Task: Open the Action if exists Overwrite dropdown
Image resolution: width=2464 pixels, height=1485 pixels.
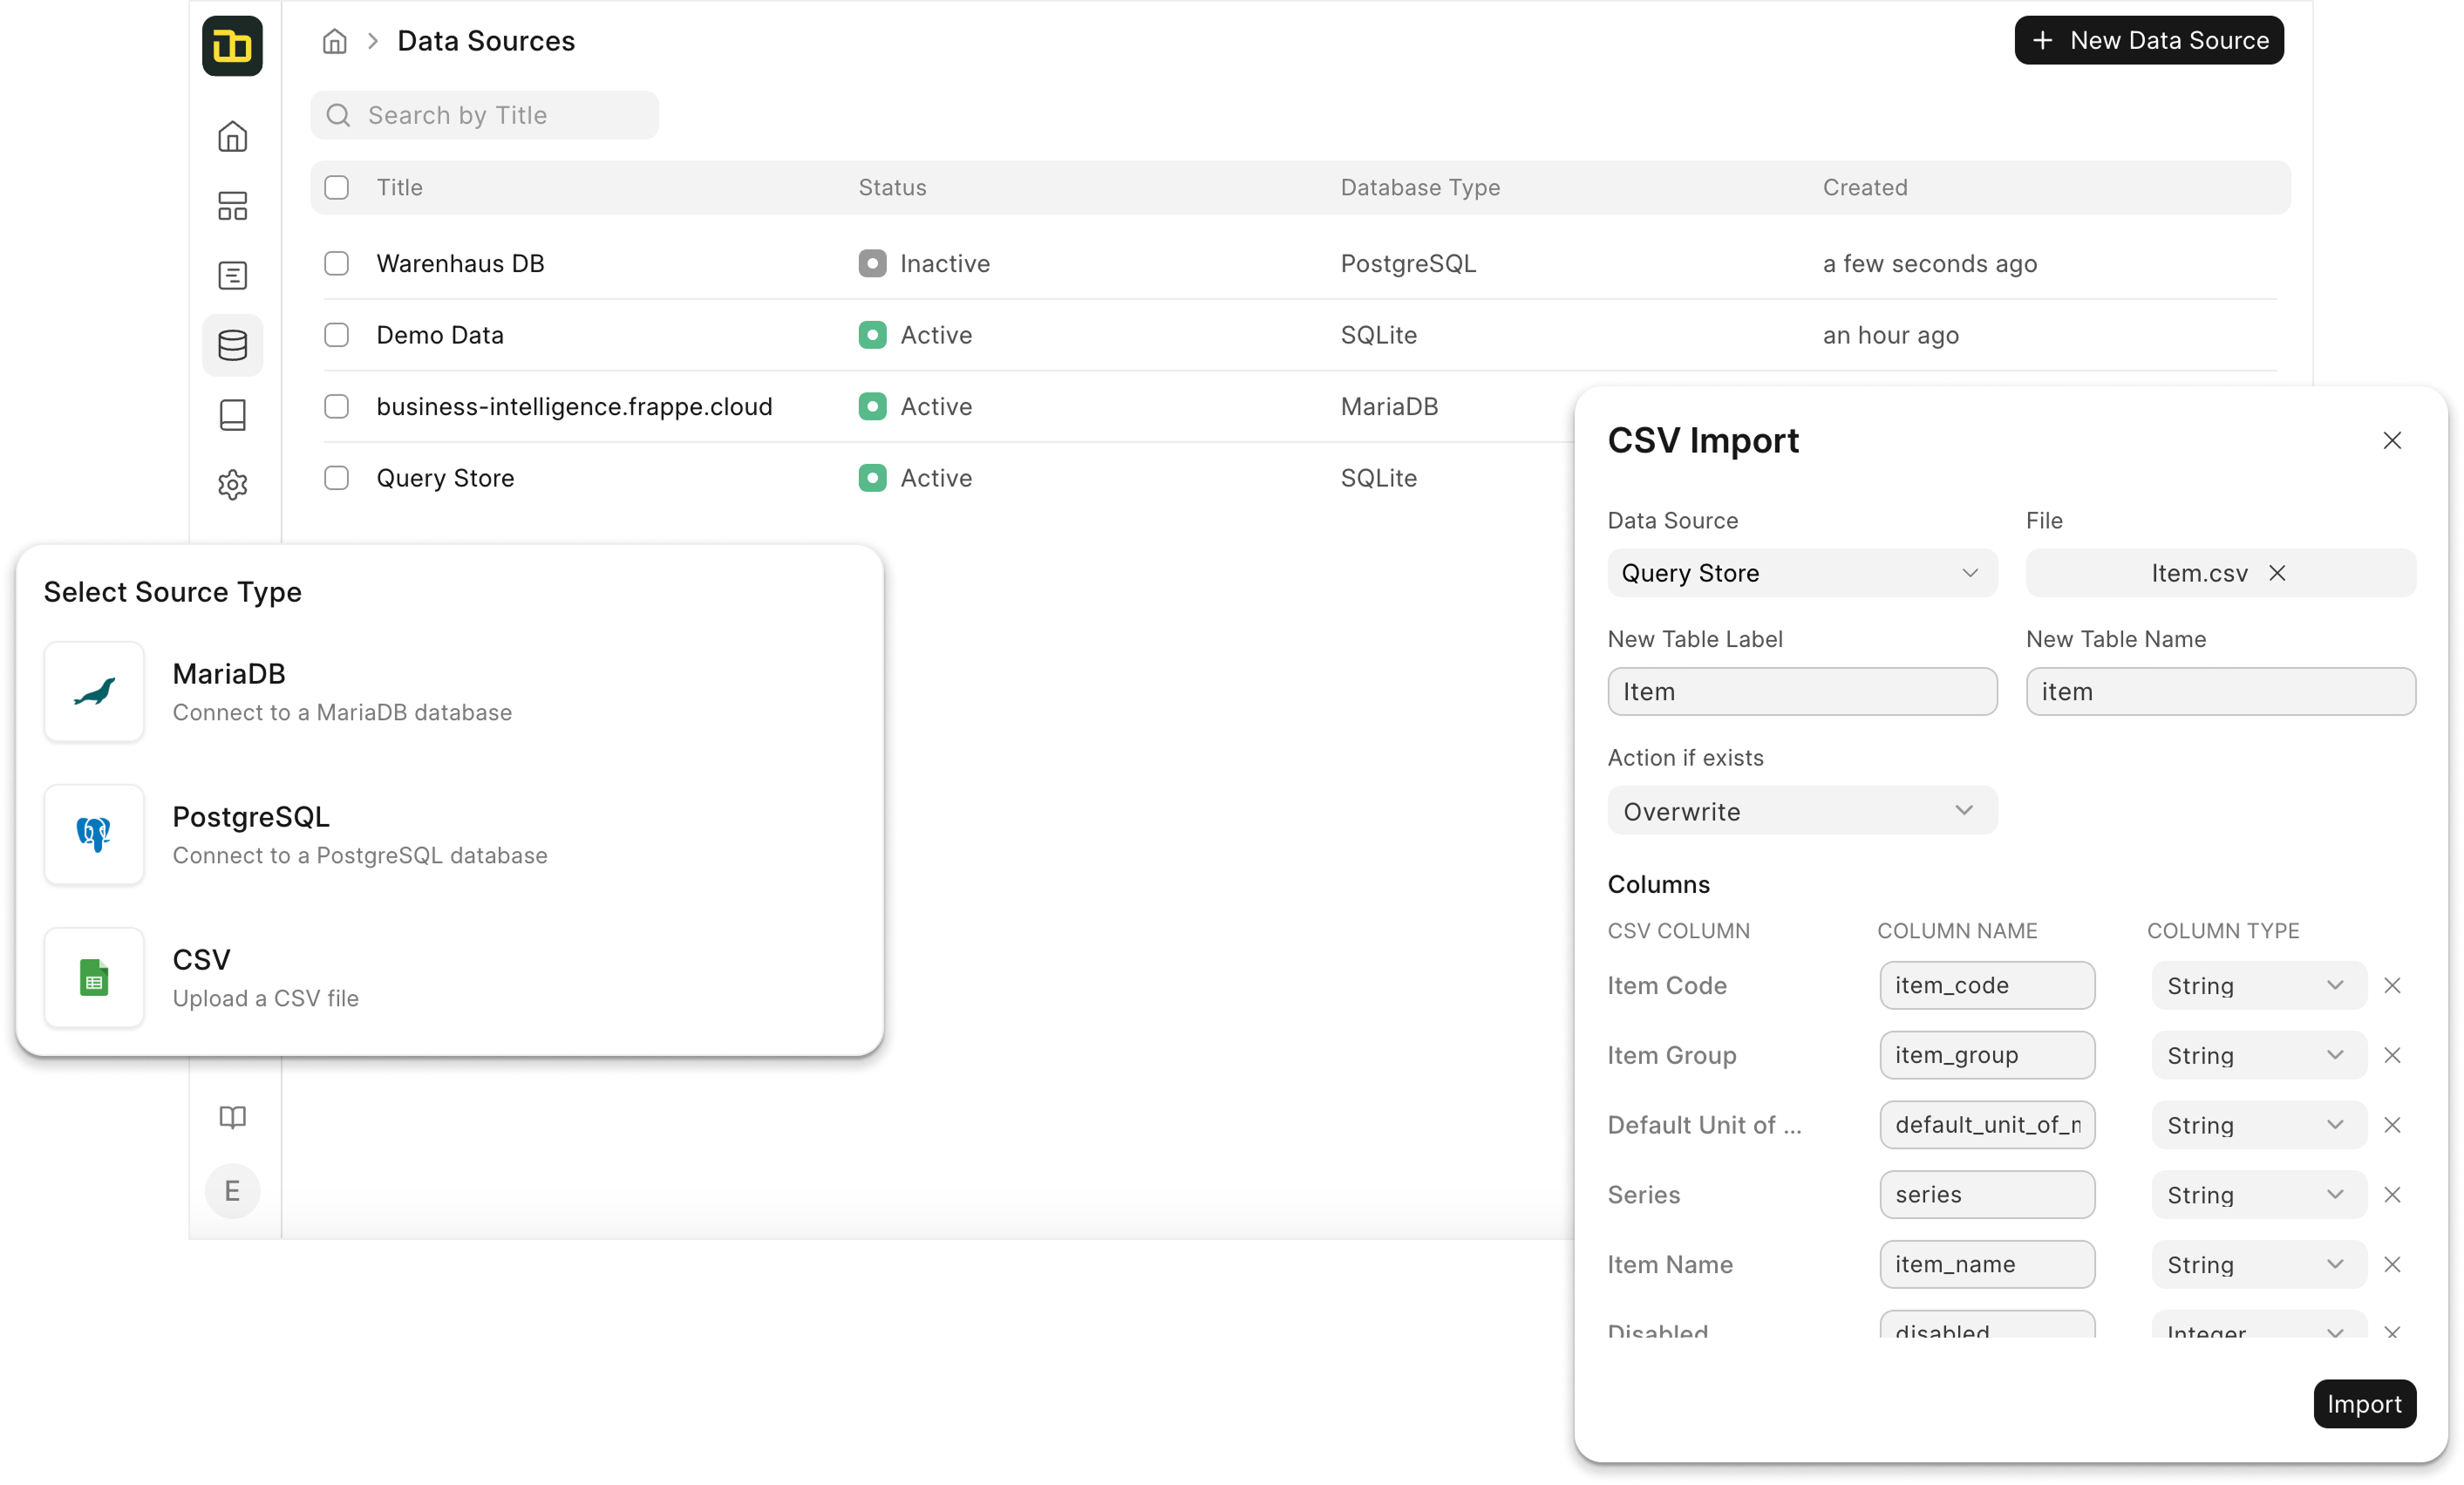Action: point(1802,811)
